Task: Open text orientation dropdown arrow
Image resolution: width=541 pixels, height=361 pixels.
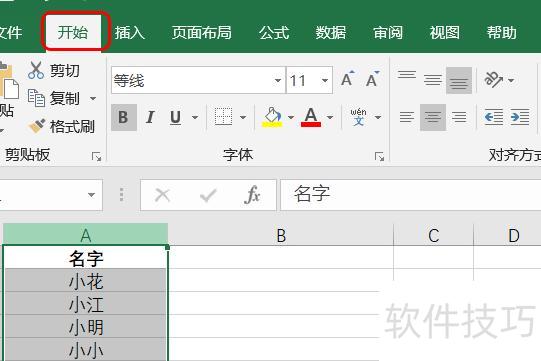Action: [x=511, y=81]
